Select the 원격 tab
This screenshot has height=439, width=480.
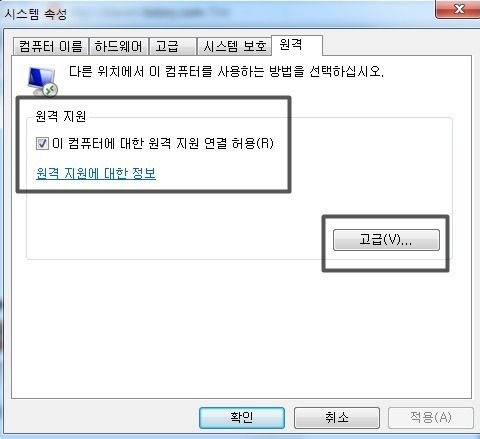[297, 45]
